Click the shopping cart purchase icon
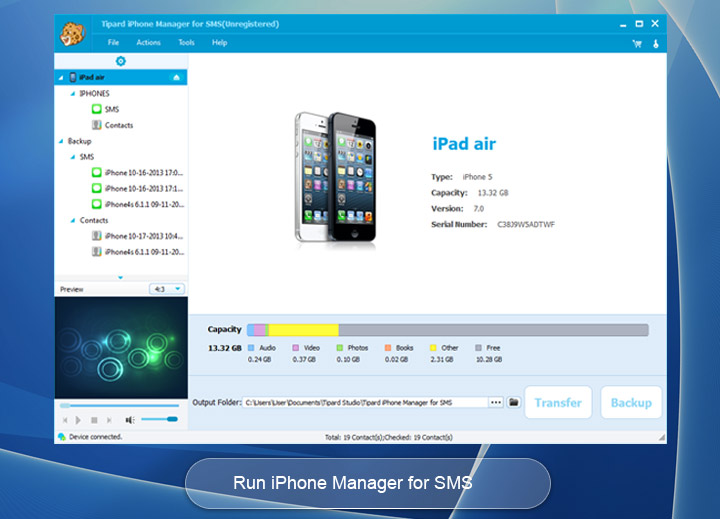Screen dimensions: 720x519 coord(637,44)
